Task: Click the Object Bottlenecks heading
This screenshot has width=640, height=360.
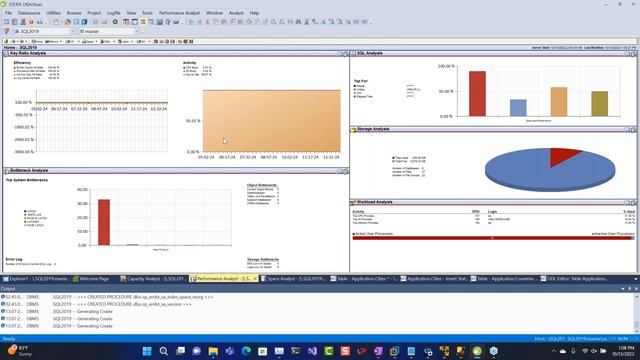Action: [x=262, y=185]
